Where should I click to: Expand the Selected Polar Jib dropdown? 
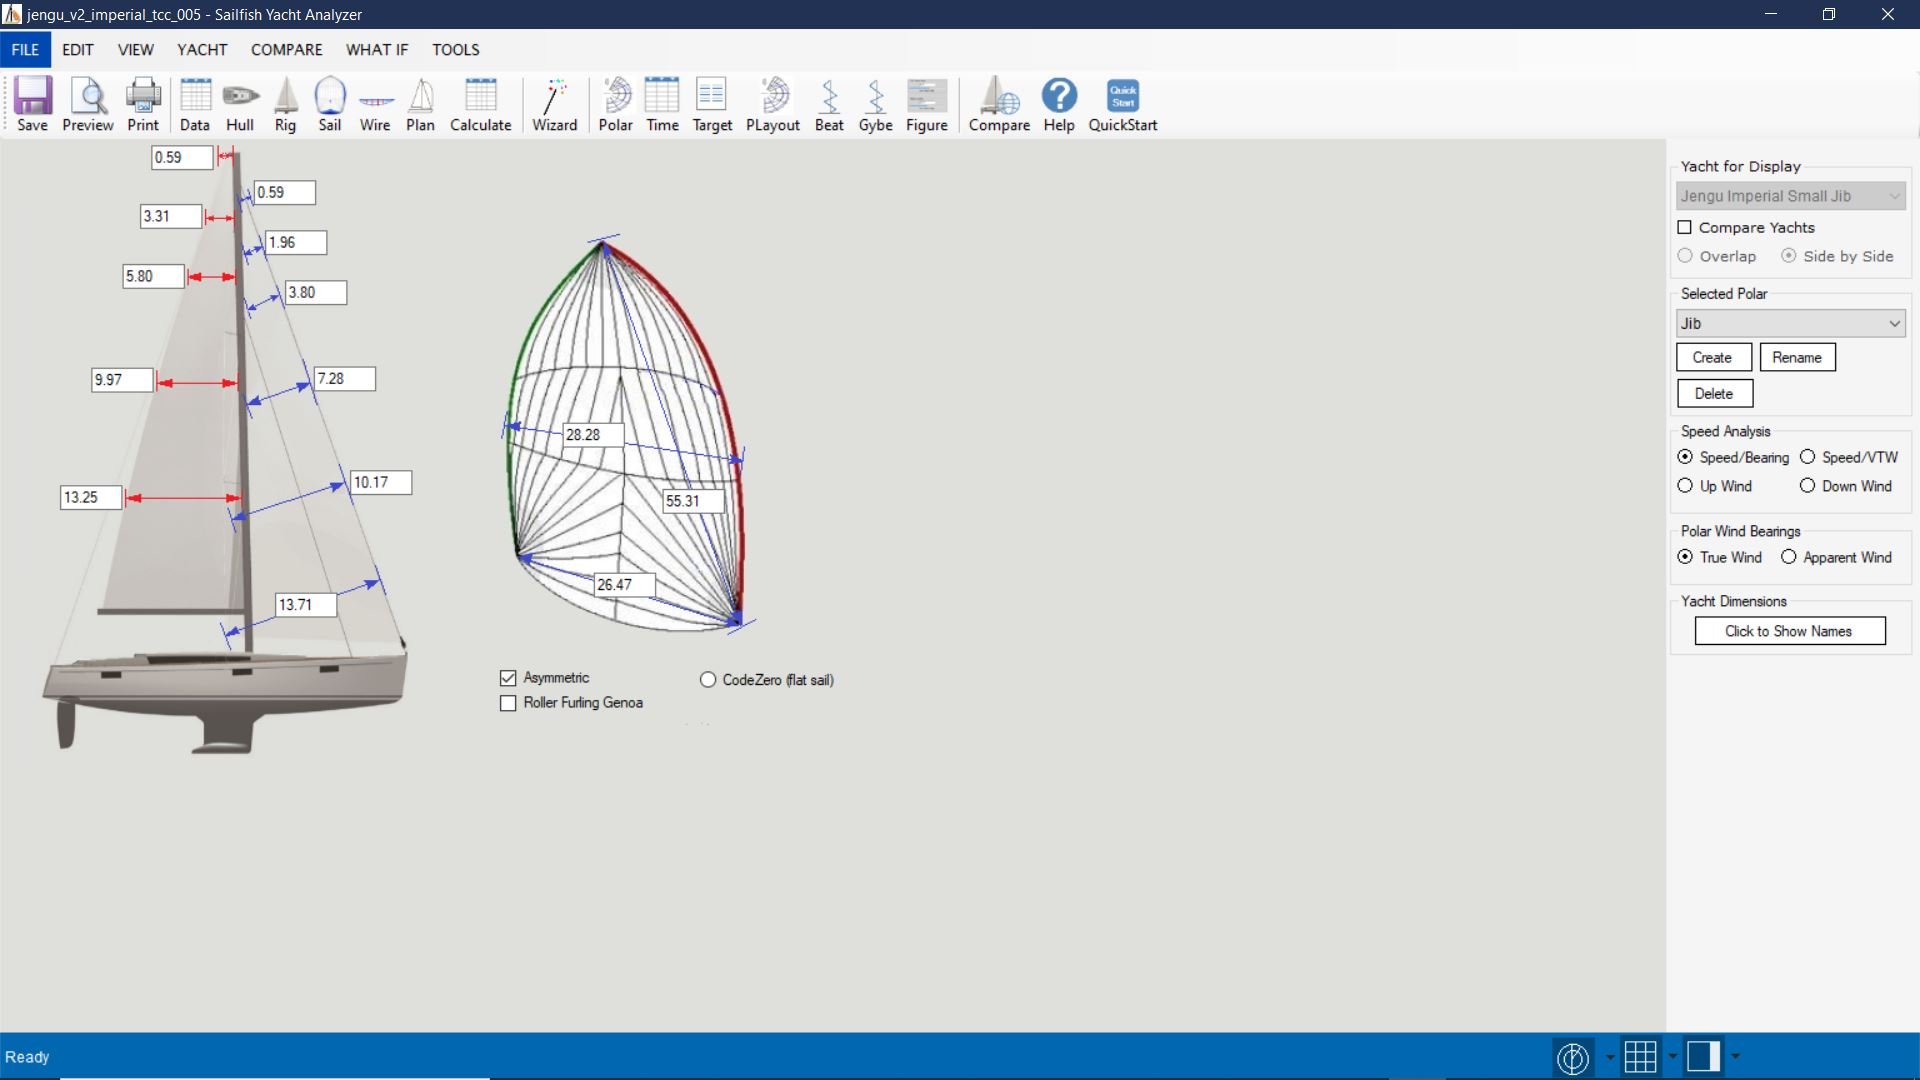pyautogui.click(x=1893, y=323)
